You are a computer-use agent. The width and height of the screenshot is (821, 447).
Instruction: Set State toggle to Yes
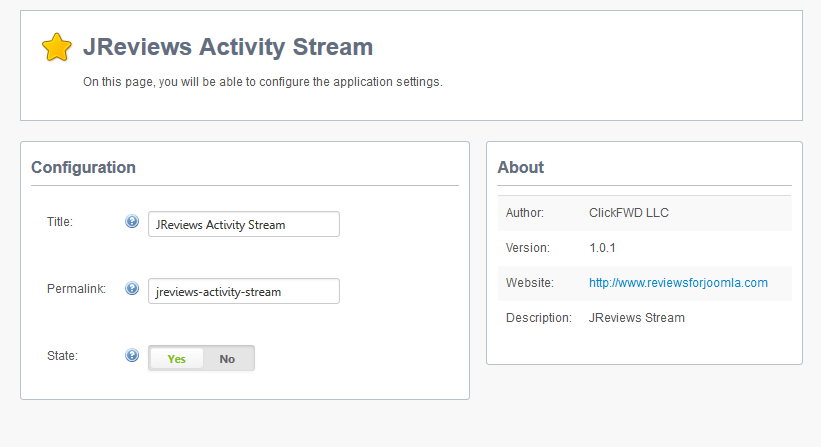click(176, 359)
